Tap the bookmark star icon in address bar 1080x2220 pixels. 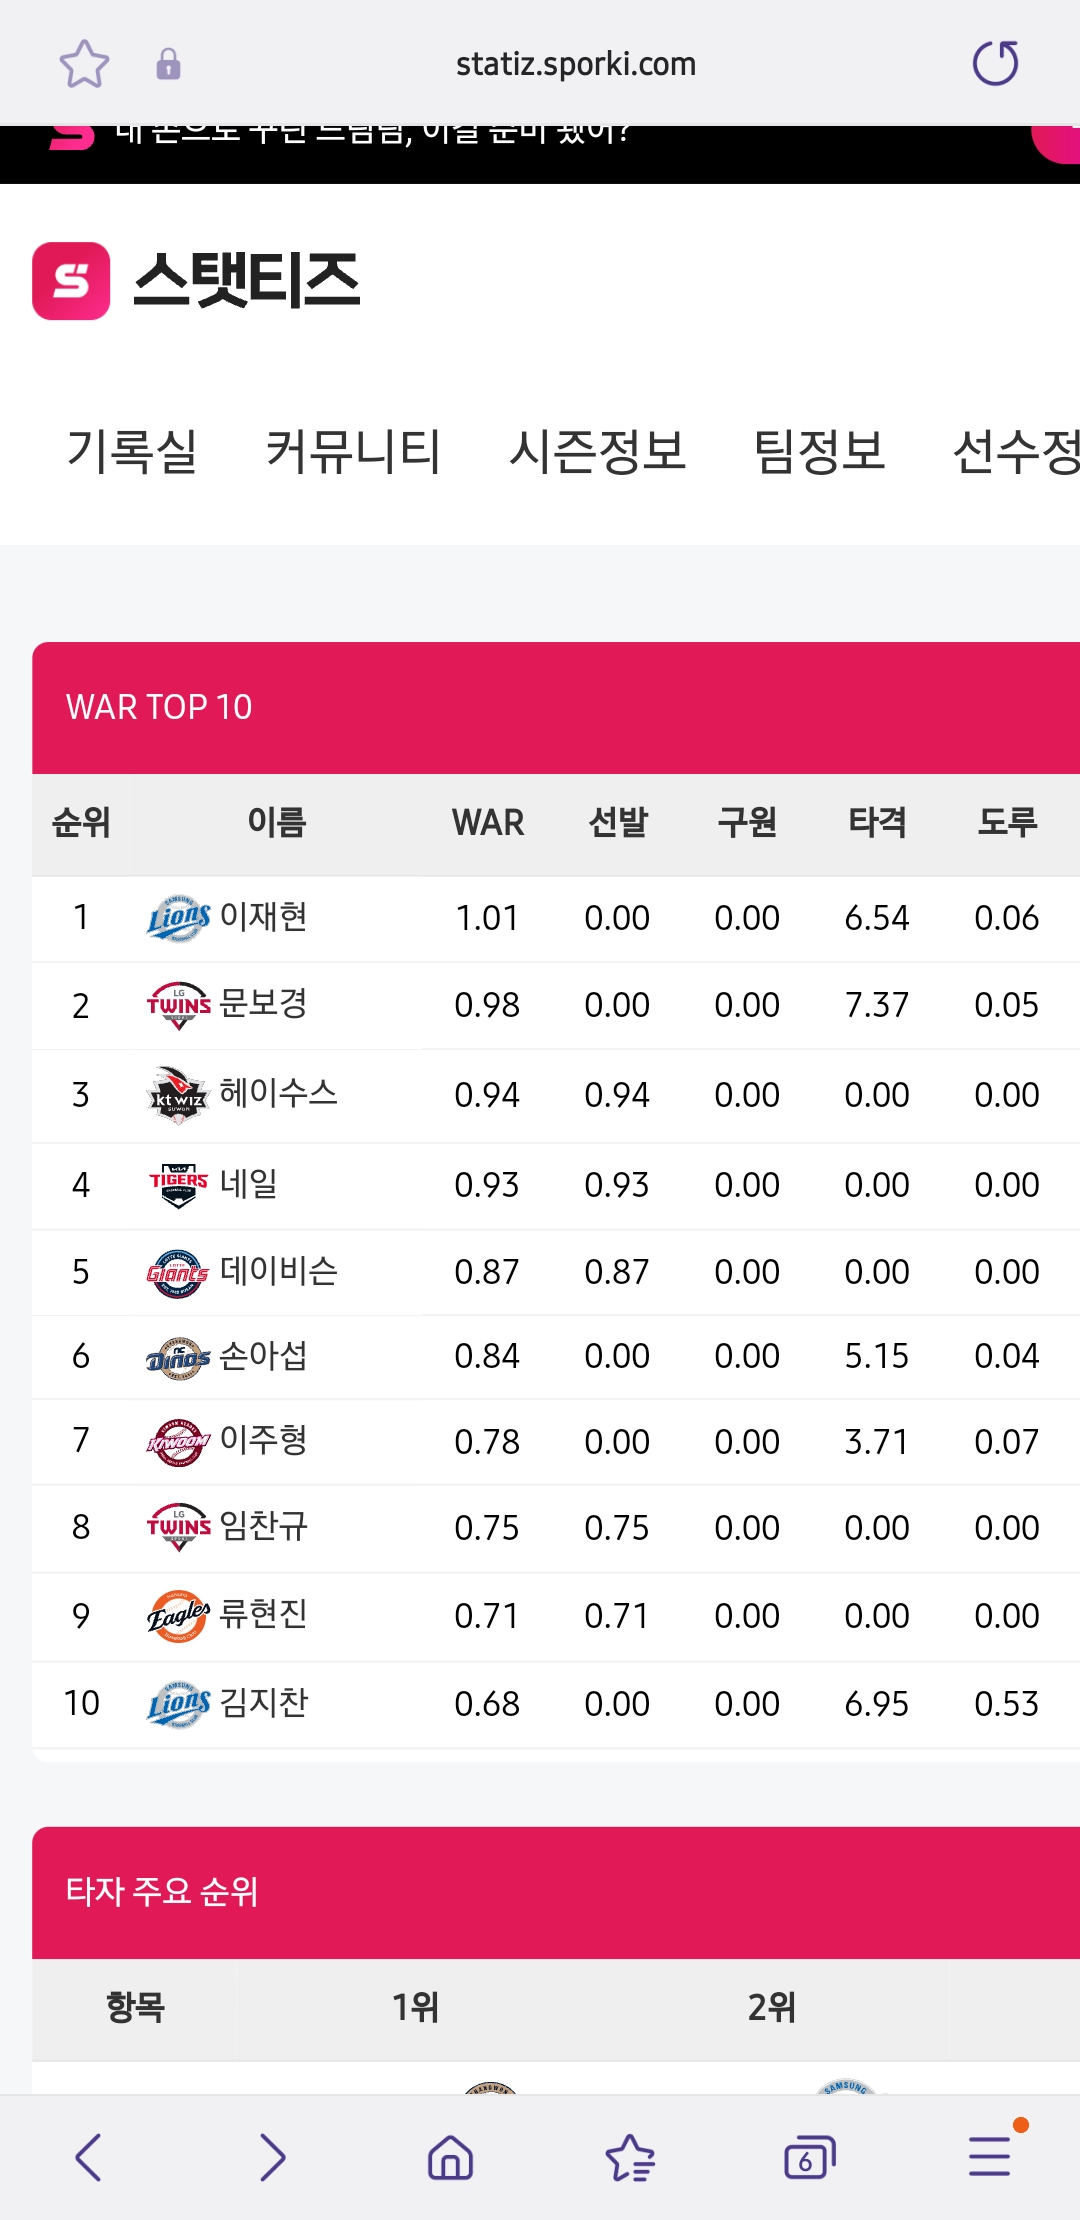coord(84,64)
